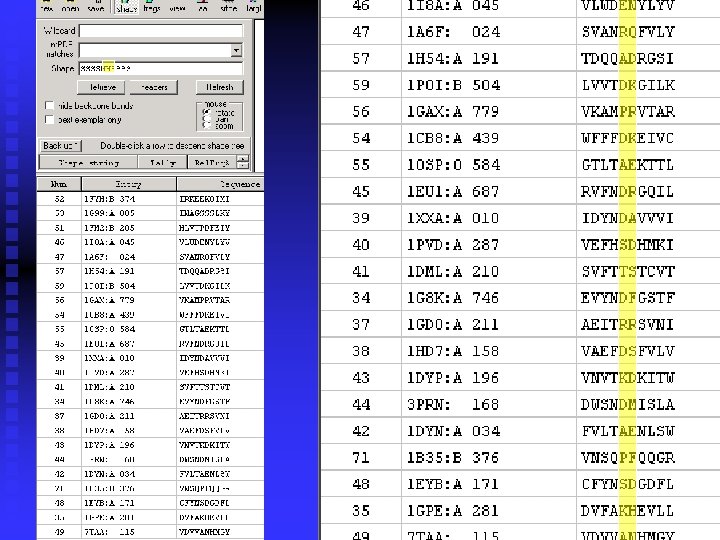The image size is (720, 540).
Task: Click the upper arrow beside the RelFreq header
Action: click(x=243, y=158)
